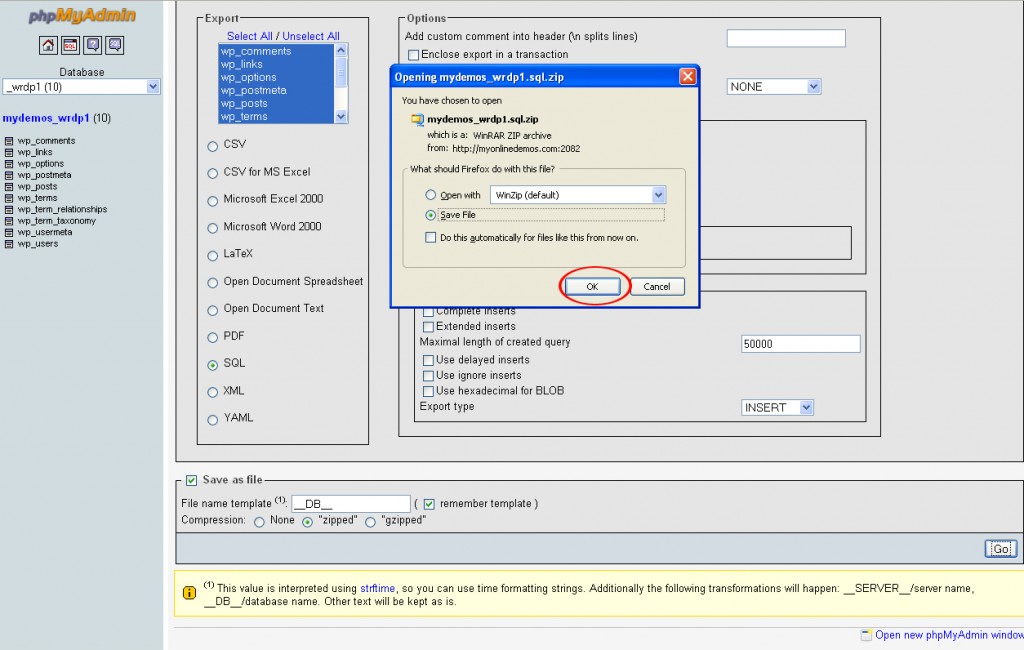This screenshot has width=1024, height=650.
Task: Toggle the Save as file checkbox
Action: [191, 481]
